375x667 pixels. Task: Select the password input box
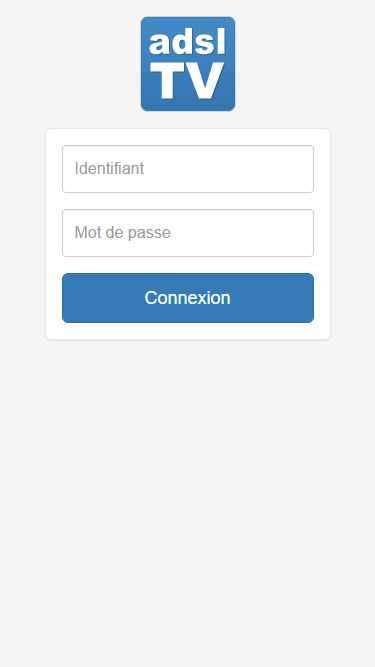tap(188, 233)
